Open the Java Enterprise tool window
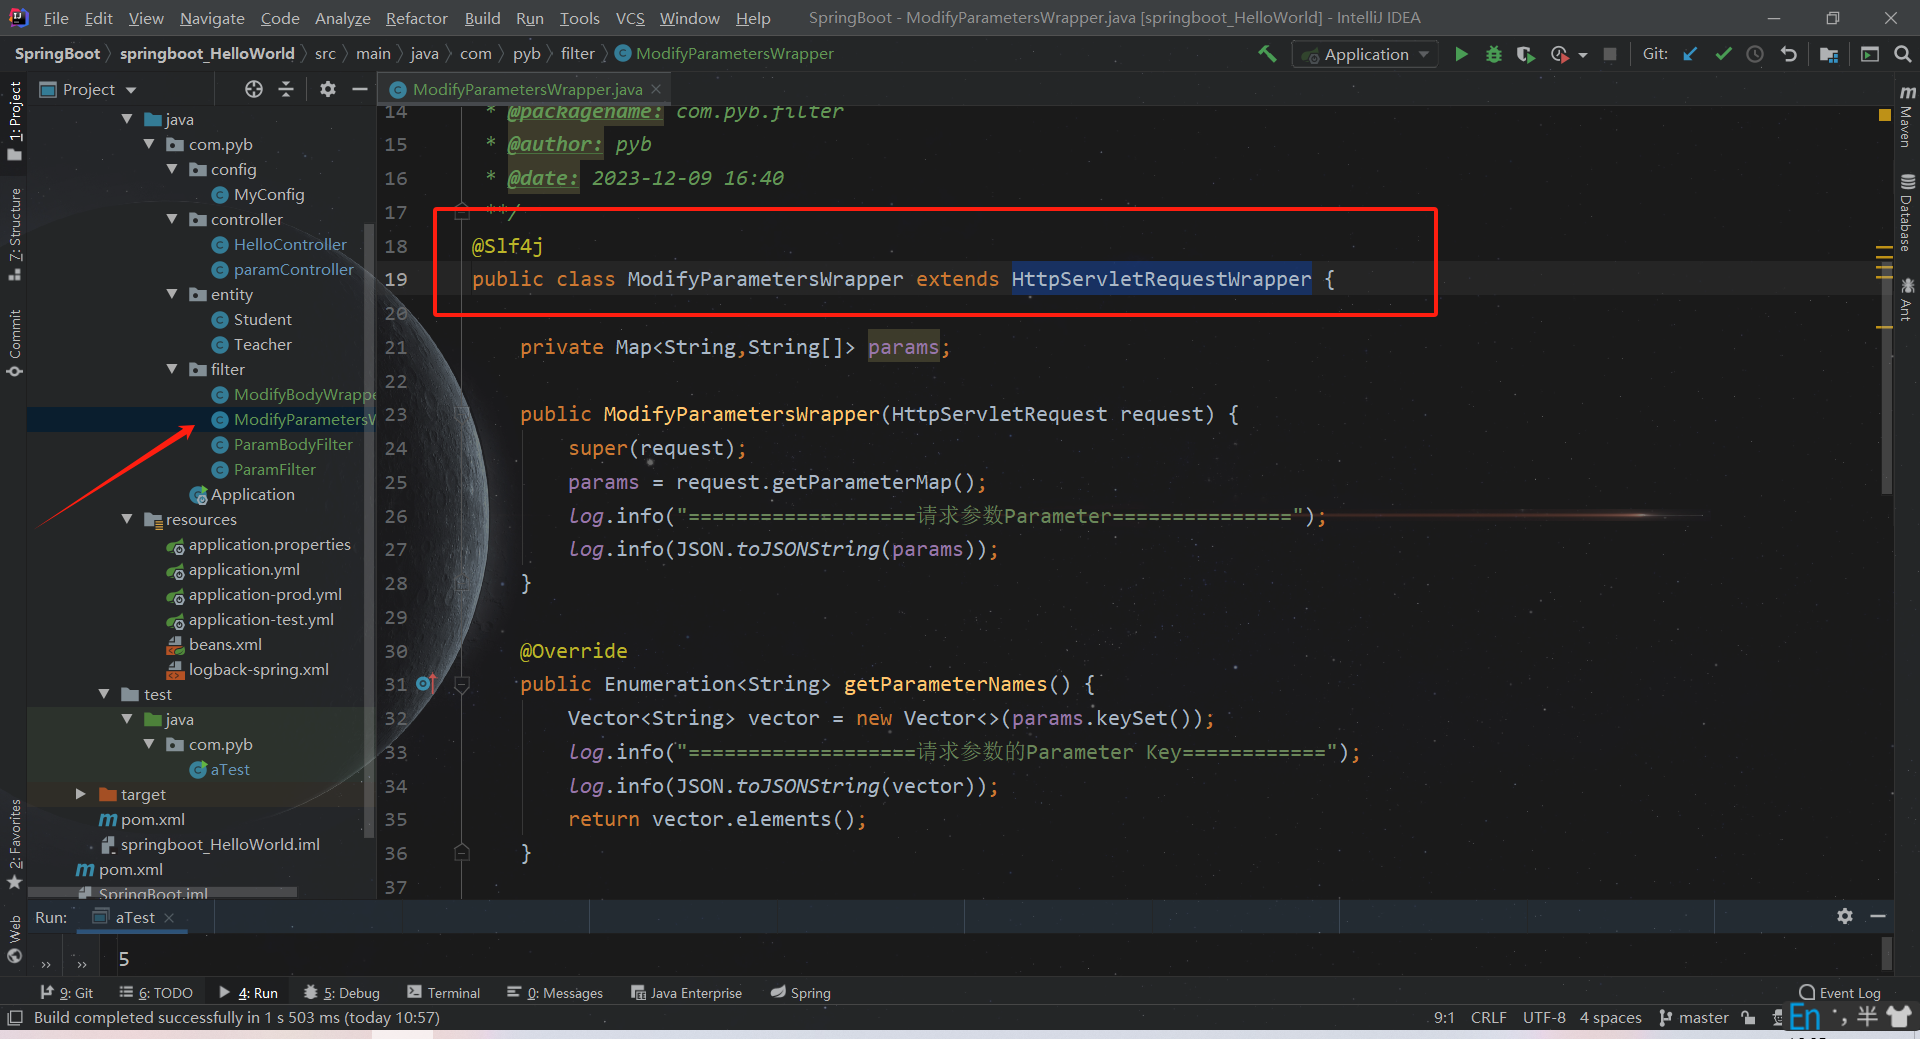 (686, 993)
